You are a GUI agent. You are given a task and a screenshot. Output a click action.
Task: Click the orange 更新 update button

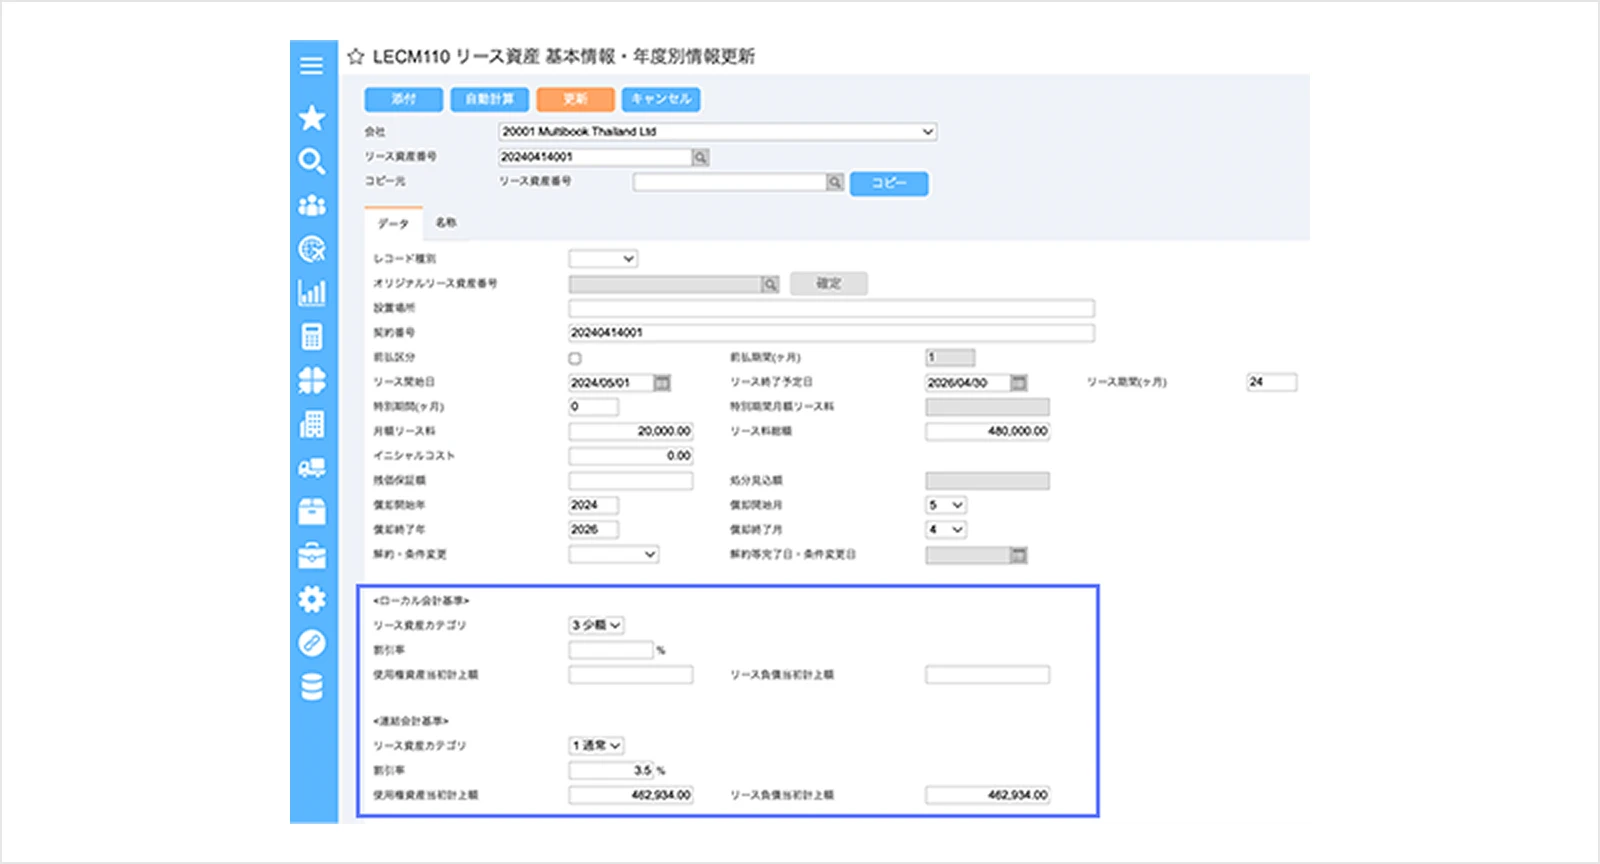pyautogui.click(x=575, y=99)
